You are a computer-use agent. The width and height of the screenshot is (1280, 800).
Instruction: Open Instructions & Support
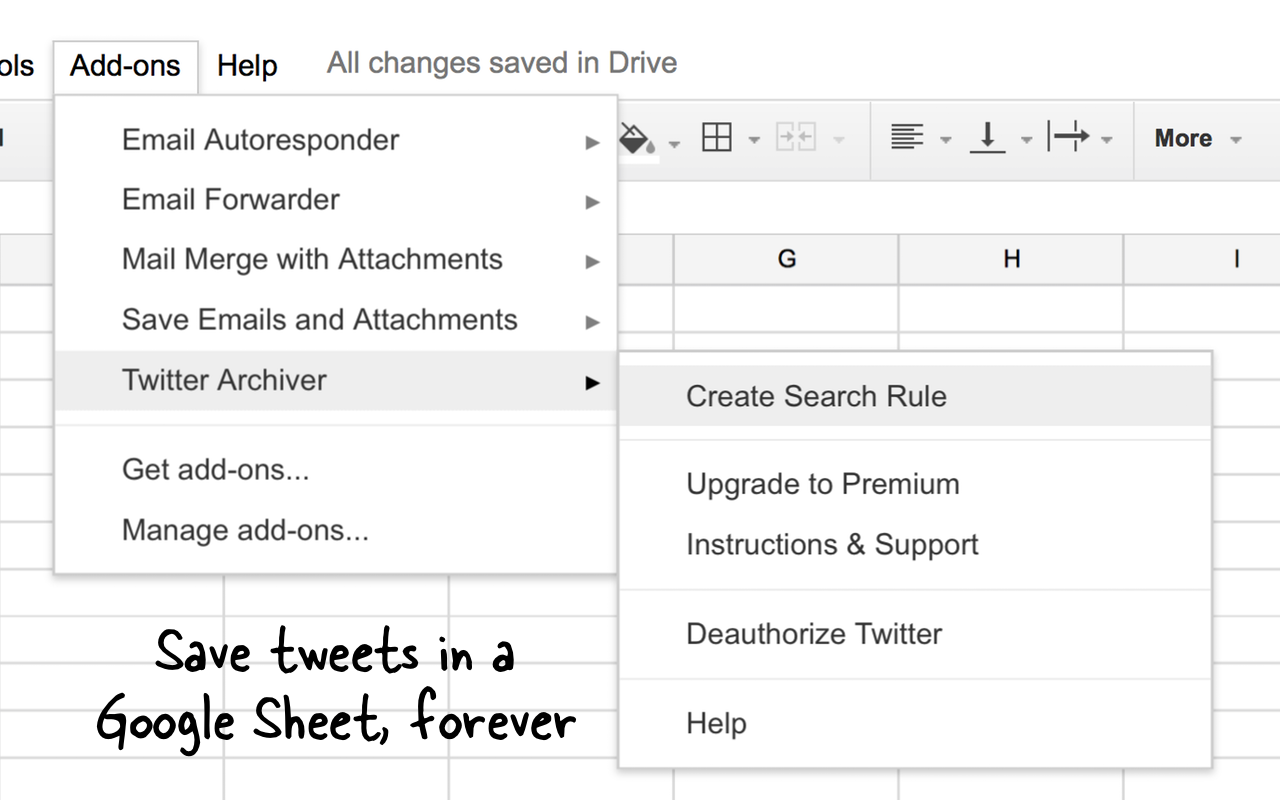pos(831,544)
